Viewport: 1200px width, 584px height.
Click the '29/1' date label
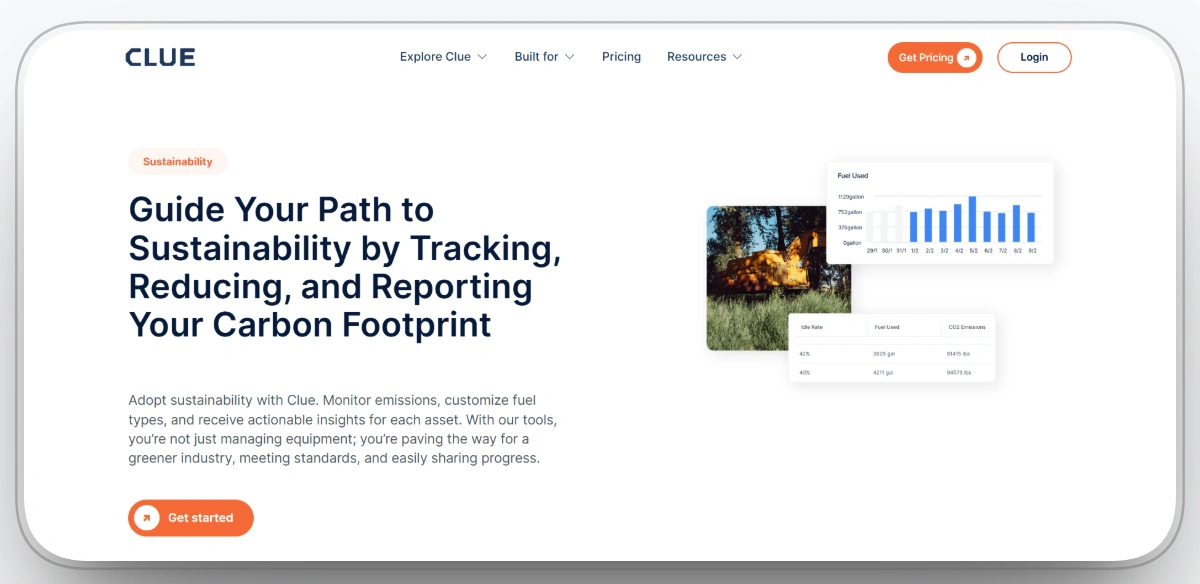click(872, 251)
